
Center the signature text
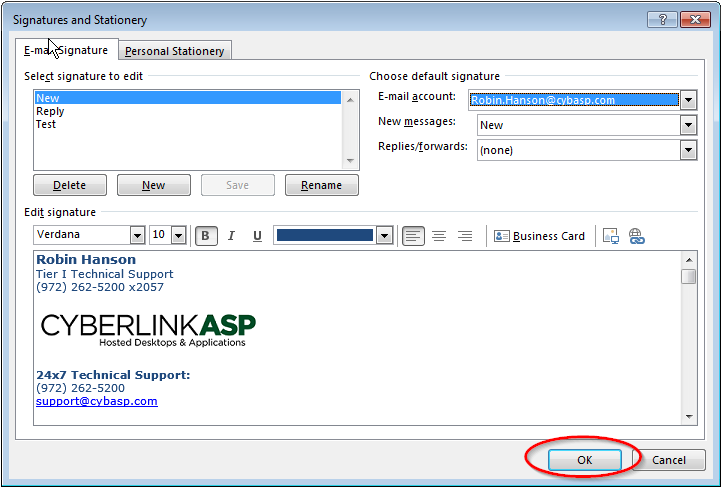[x=439, y=236]
